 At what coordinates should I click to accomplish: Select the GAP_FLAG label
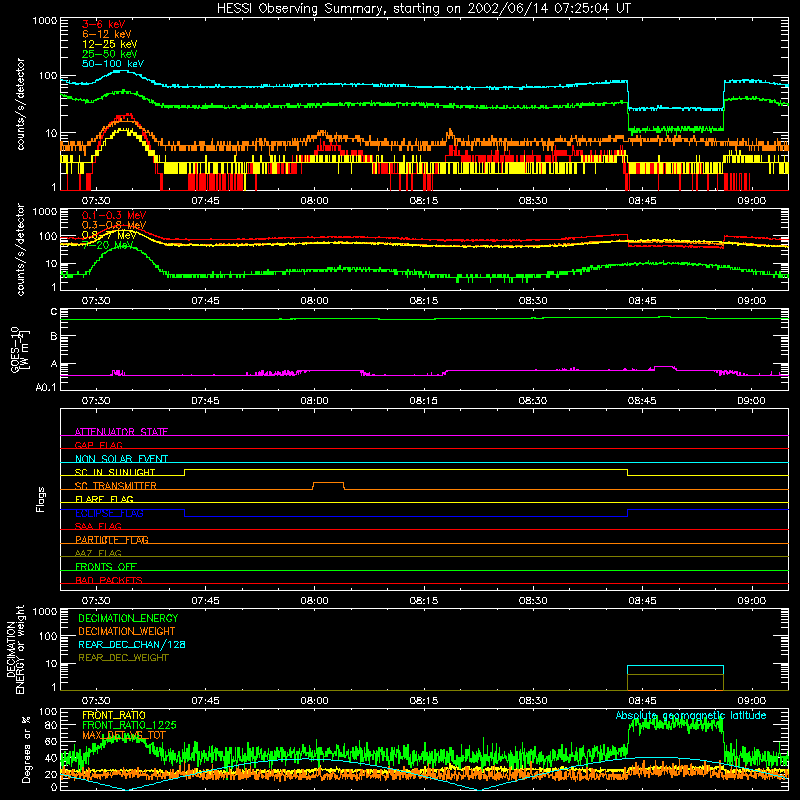(x=98, y=445)
